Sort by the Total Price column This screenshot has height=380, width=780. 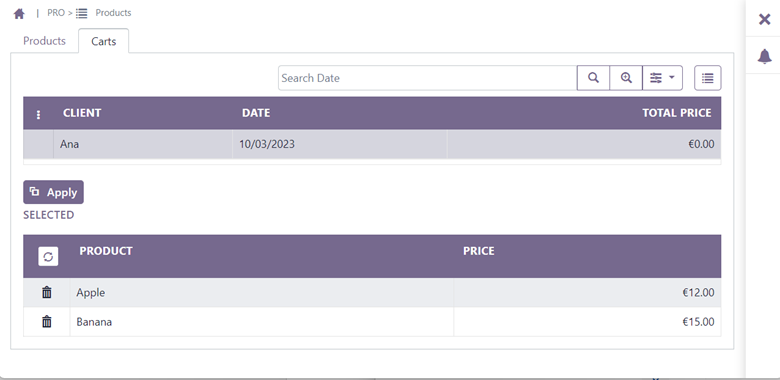677,113
